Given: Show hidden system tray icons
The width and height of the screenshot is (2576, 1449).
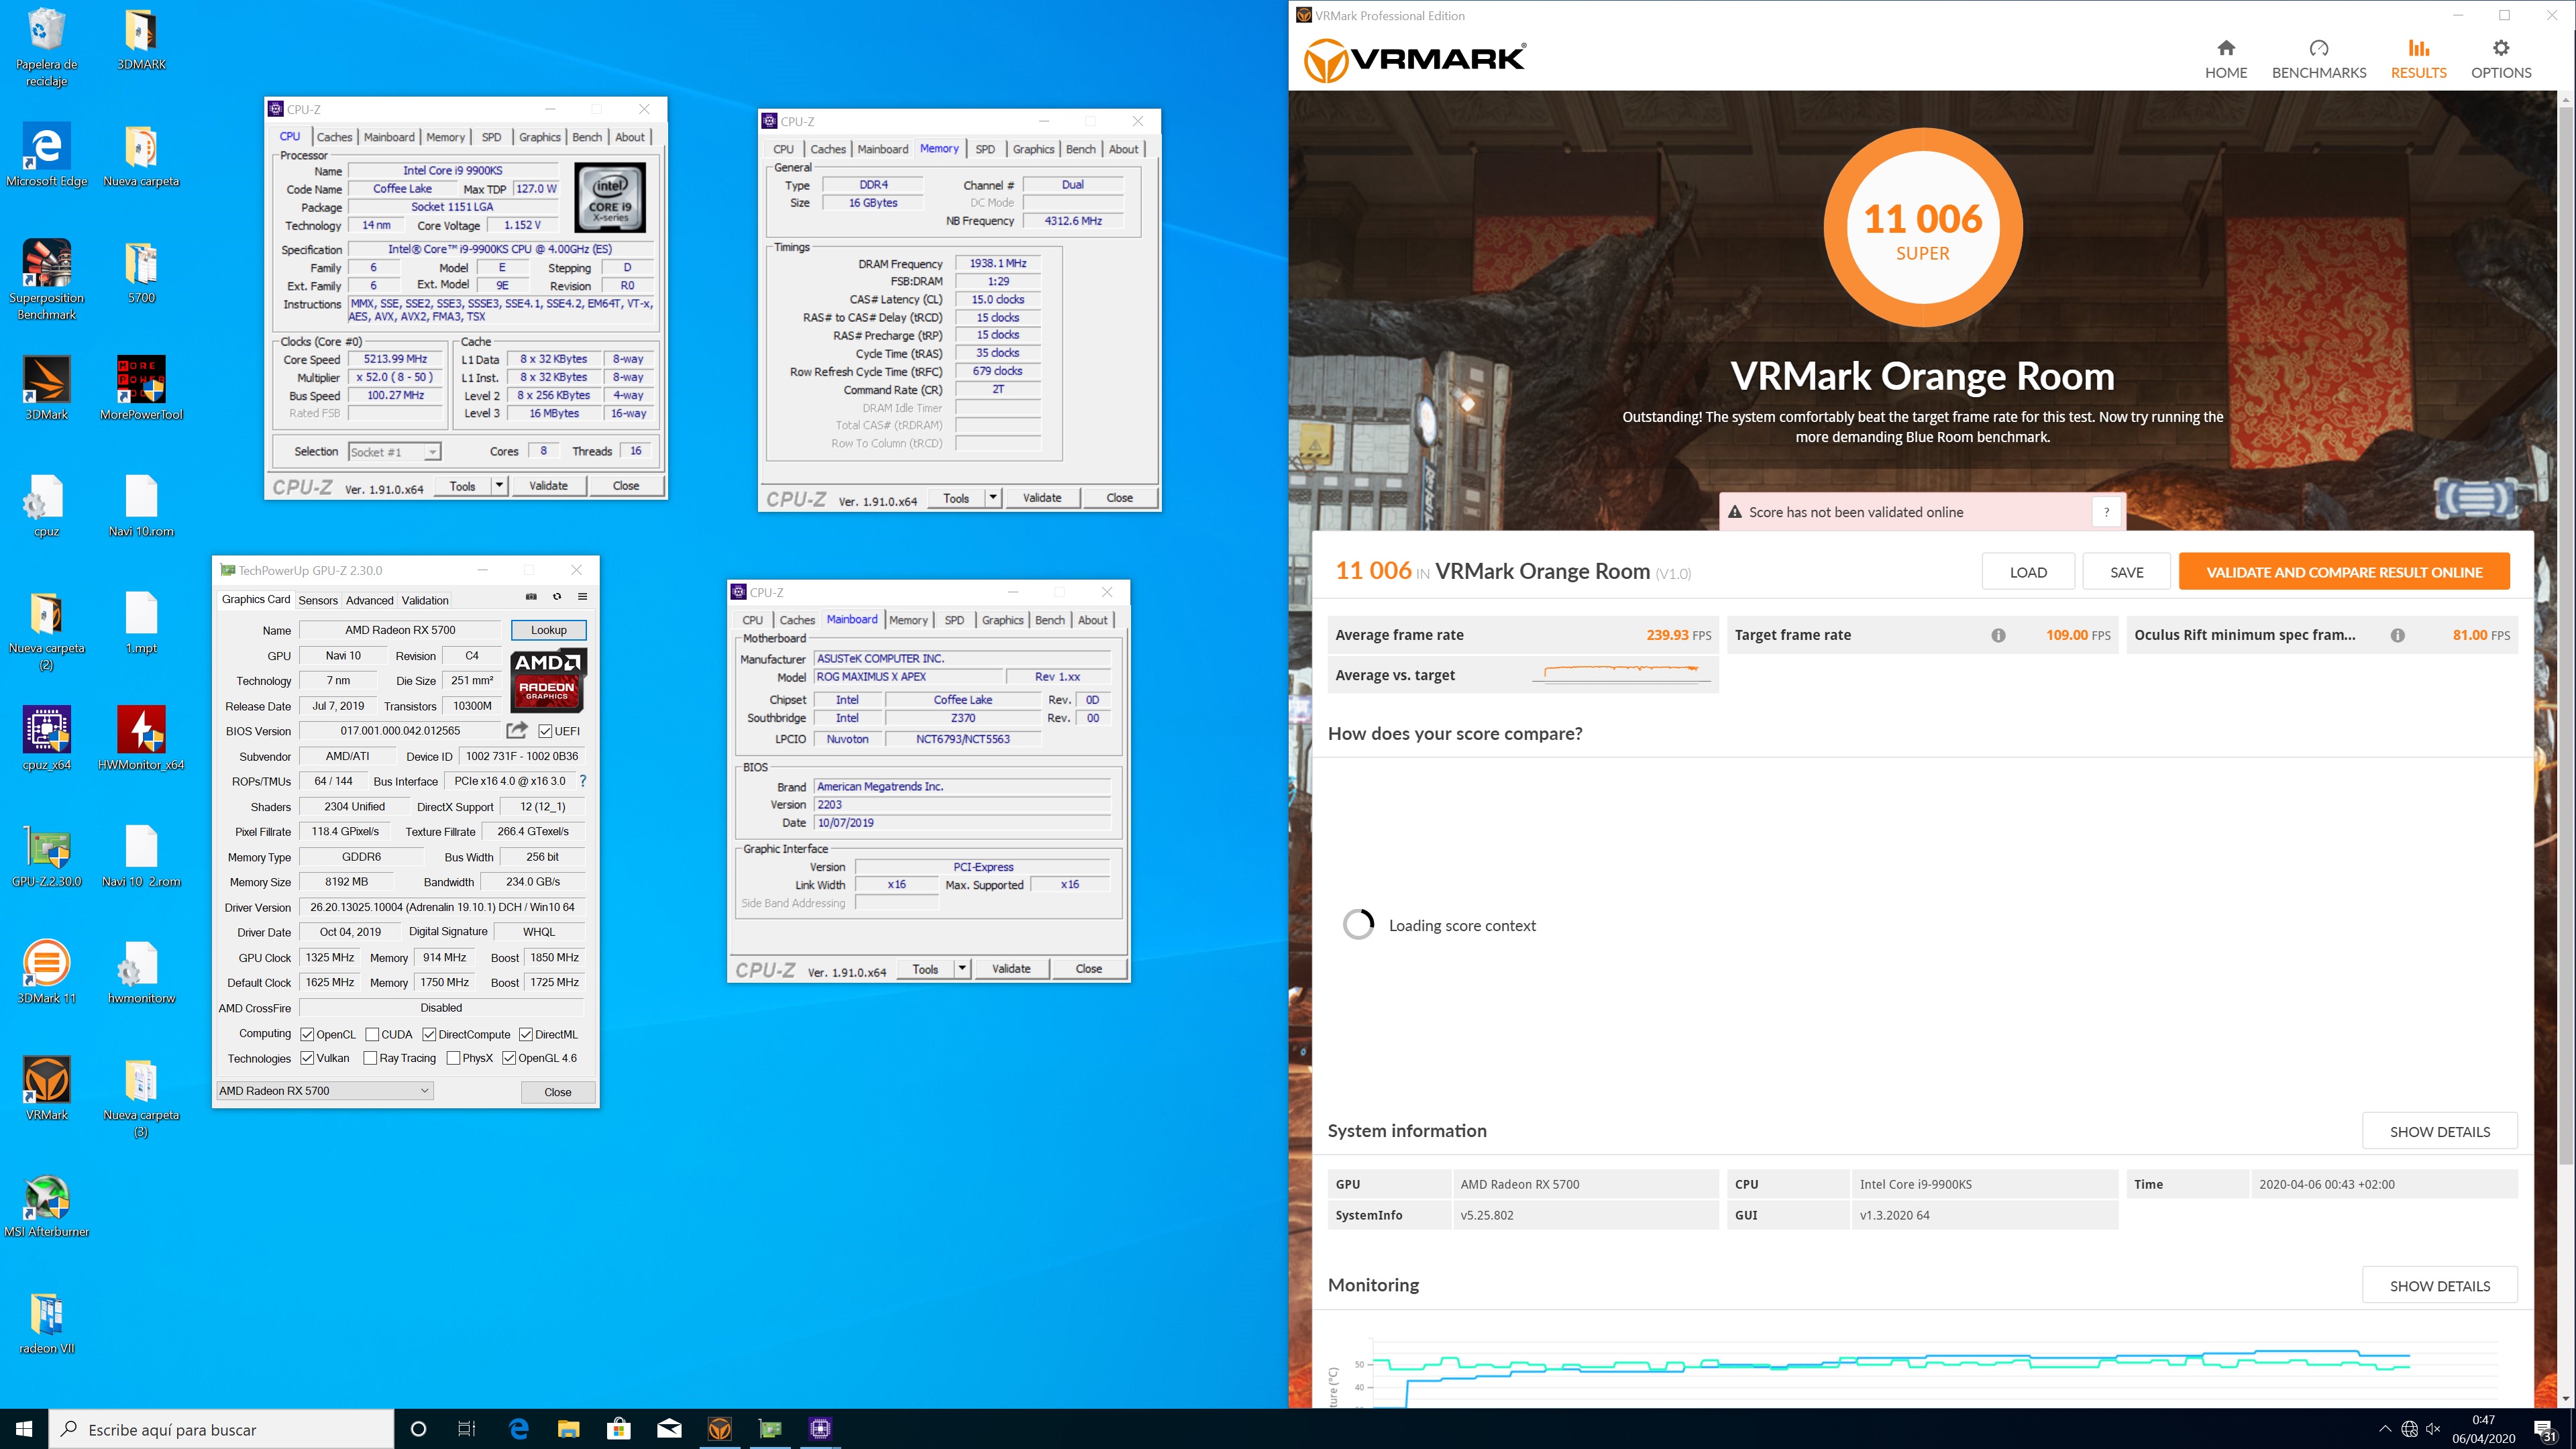Looking at the screenshot, I should (2385, 1429).
